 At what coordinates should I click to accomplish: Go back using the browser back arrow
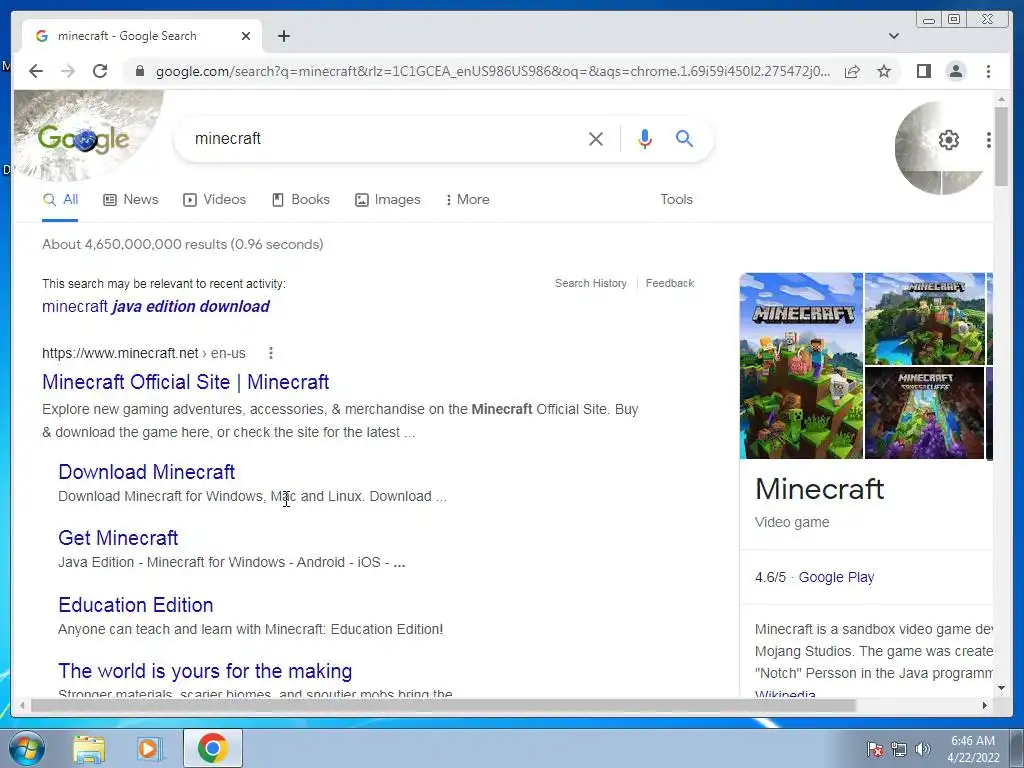pyautogui.click(x=36, y=71)
